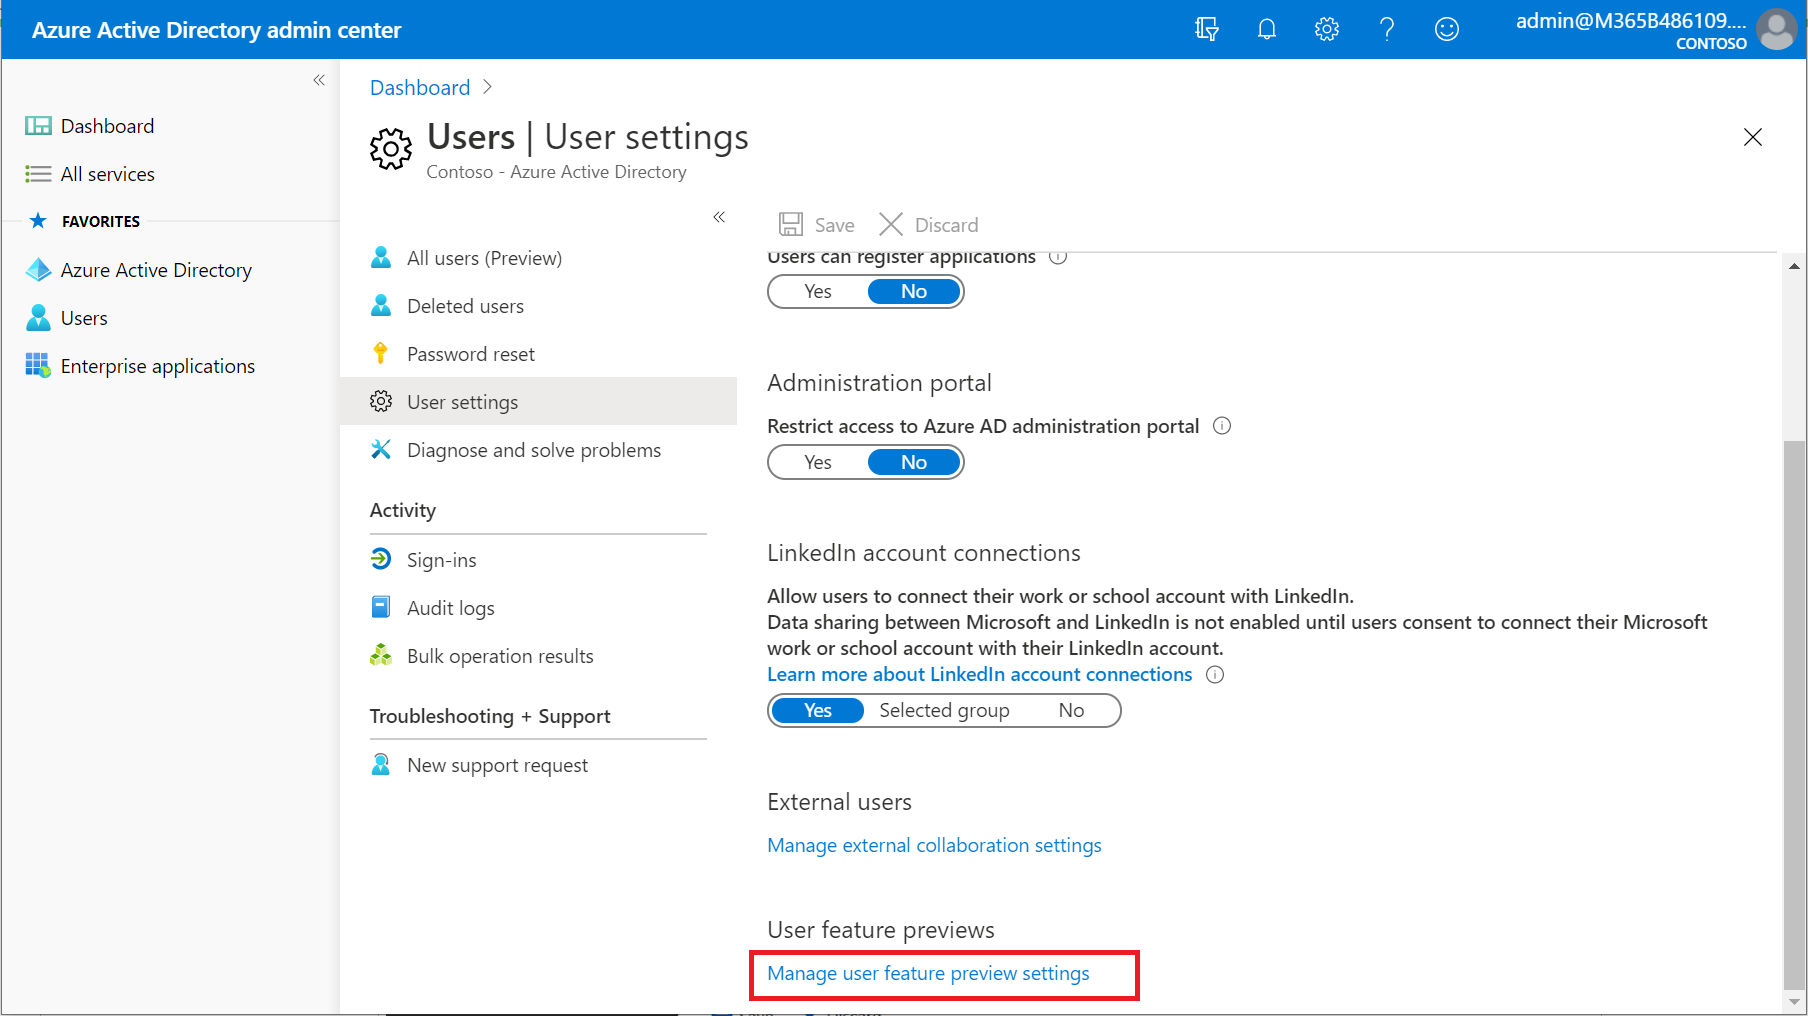The height and width of the screenshot is (1016, 1808).
Task: Click info icon next to LinkedIn learn more link
Action: click(1215, 674)
